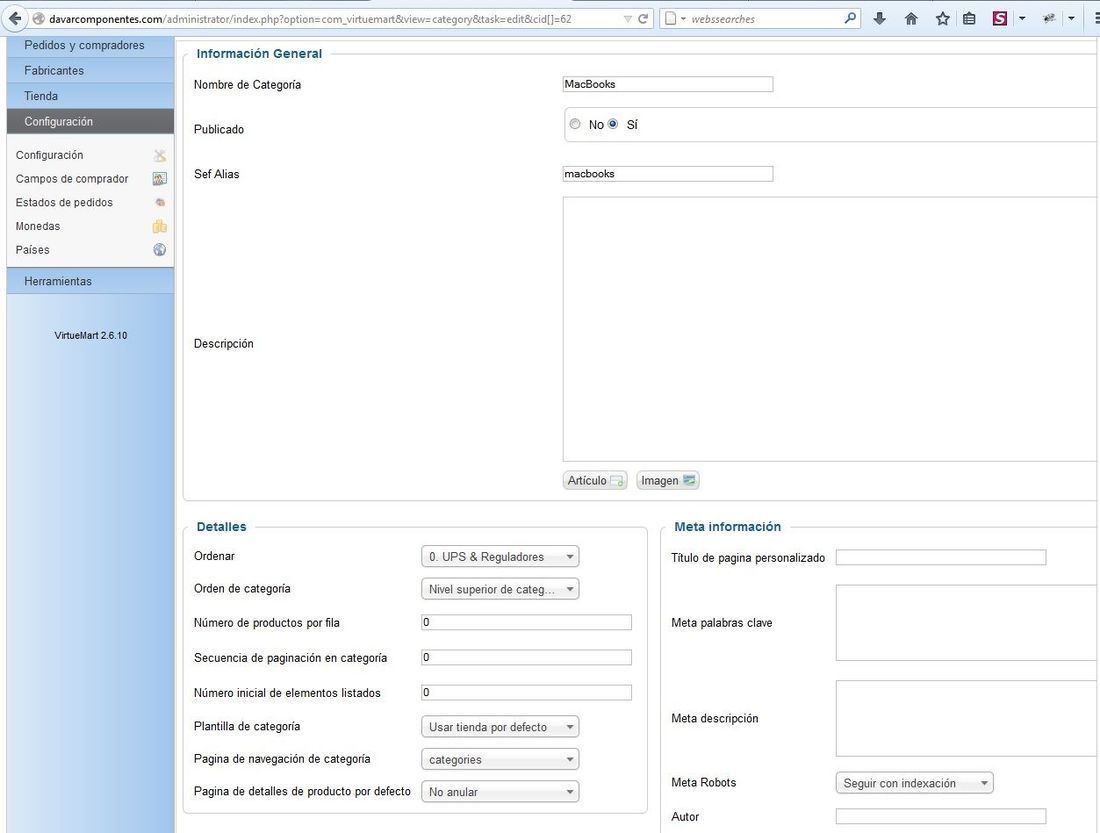This screenshot has height=833, width=1100.
Task: Click the Países globe icon
Action: [x=160, y=250]
